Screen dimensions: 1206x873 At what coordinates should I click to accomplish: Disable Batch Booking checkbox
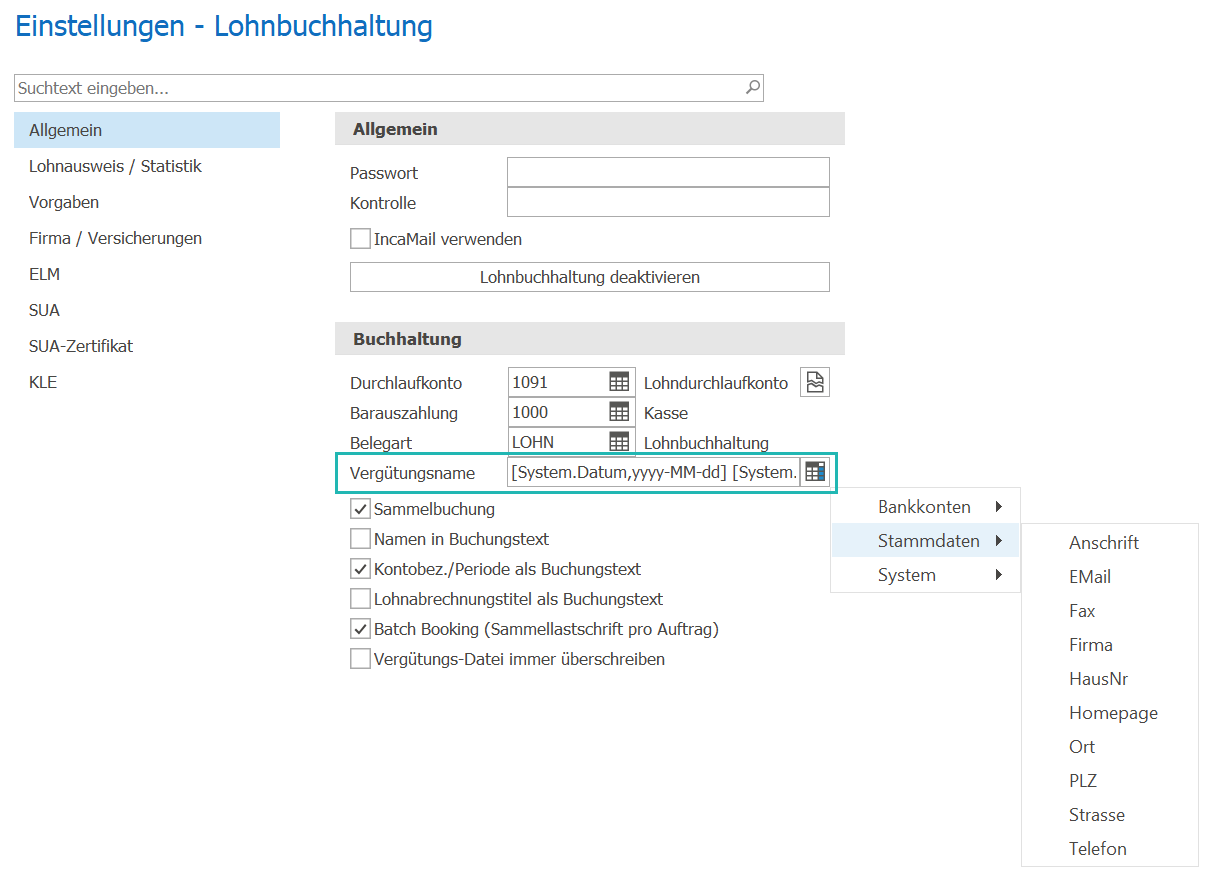tap(360, 629)
